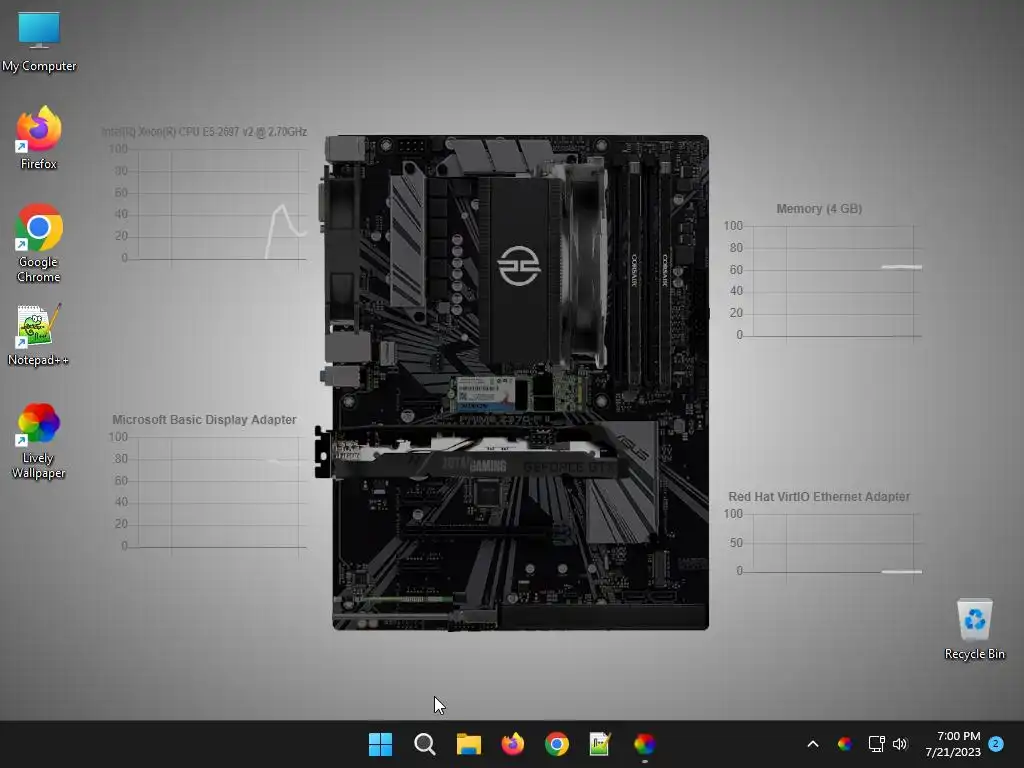Open the My Computer desktop icon
1024x768 pixels.
39,41
